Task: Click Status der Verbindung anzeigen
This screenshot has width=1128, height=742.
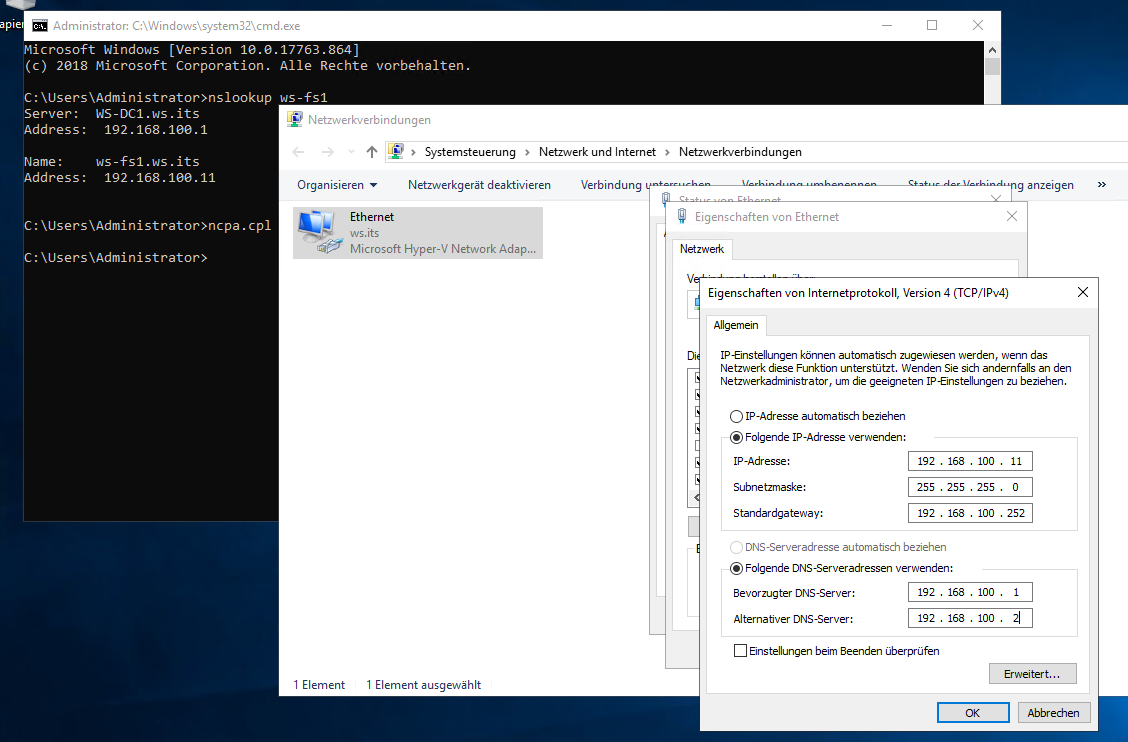Action: [x=991, y=184]
